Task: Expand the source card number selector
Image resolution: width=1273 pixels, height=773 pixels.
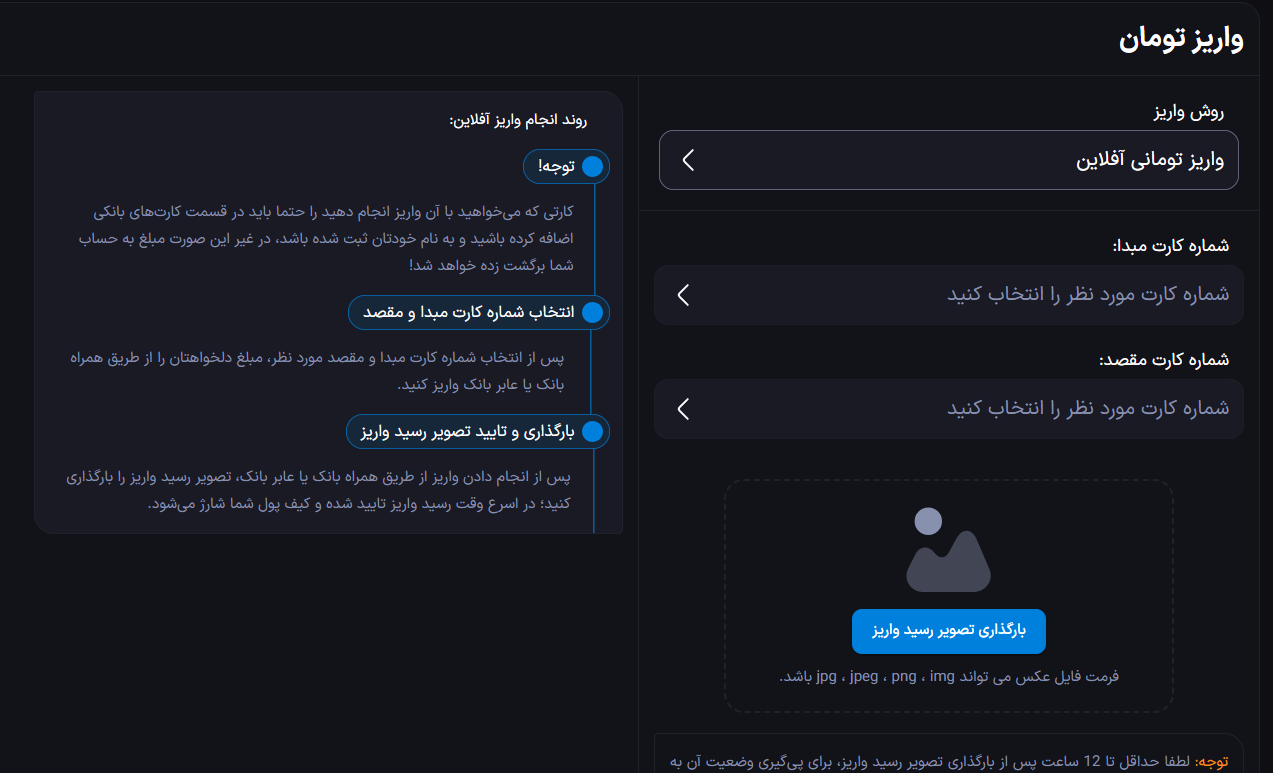Action: coord(948,295)
